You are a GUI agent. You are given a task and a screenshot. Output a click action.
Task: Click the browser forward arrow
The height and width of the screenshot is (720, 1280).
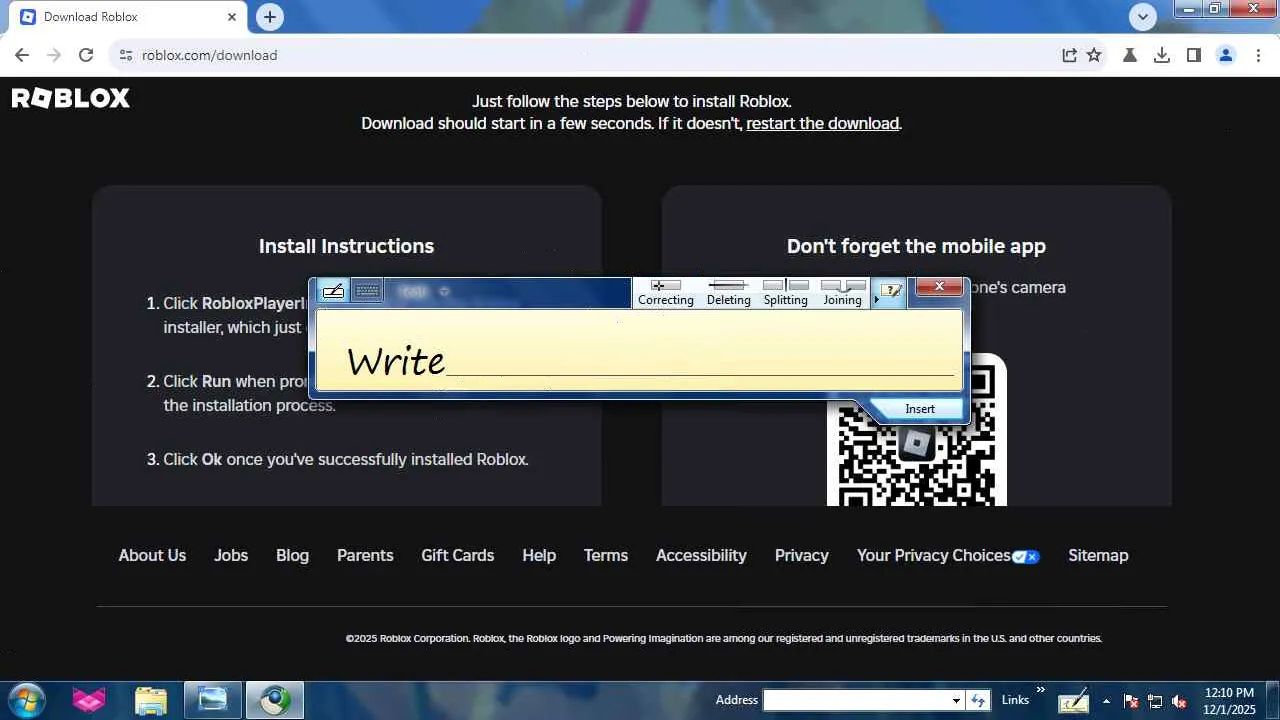pyautogui.click(x=54, y=55)
